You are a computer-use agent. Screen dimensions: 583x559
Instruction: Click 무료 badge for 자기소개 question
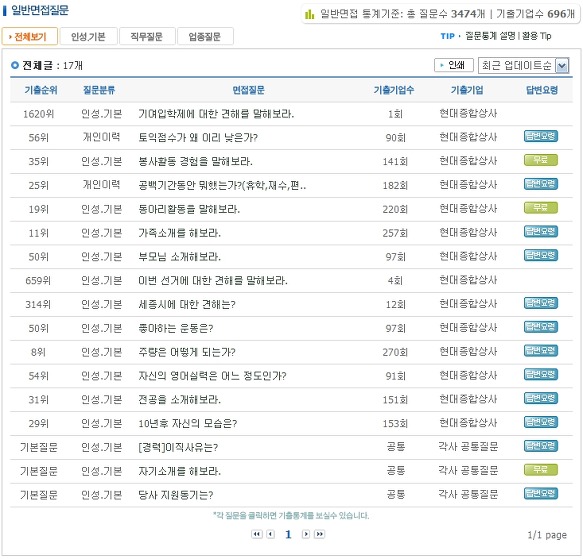pos(541,470)
